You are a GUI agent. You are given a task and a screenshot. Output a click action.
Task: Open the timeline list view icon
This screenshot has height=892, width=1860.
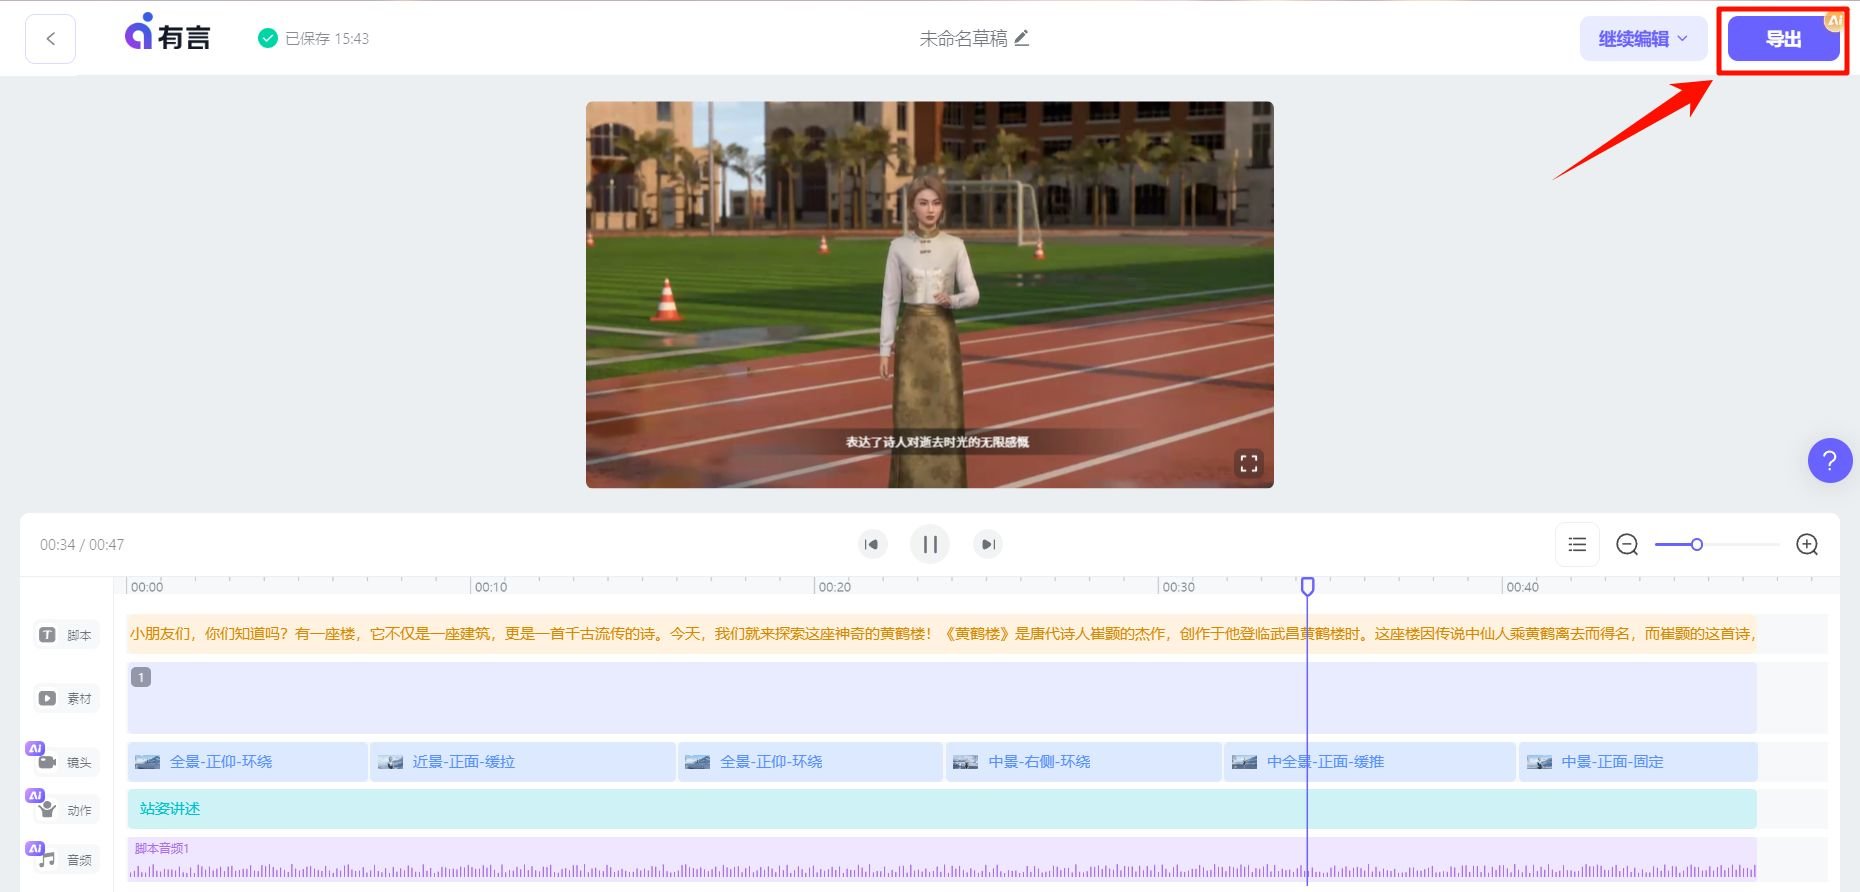1577,544
